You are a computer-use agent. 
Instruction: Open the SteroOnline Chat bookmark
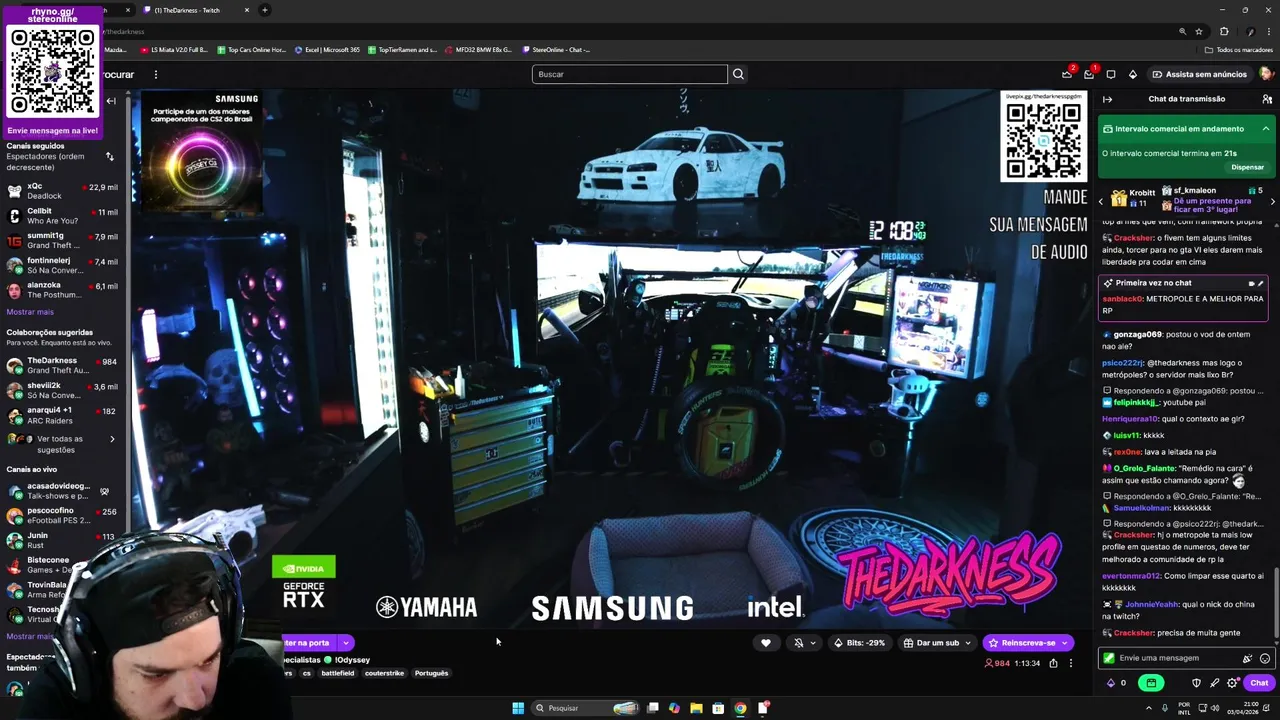click(x=554, y=49)
